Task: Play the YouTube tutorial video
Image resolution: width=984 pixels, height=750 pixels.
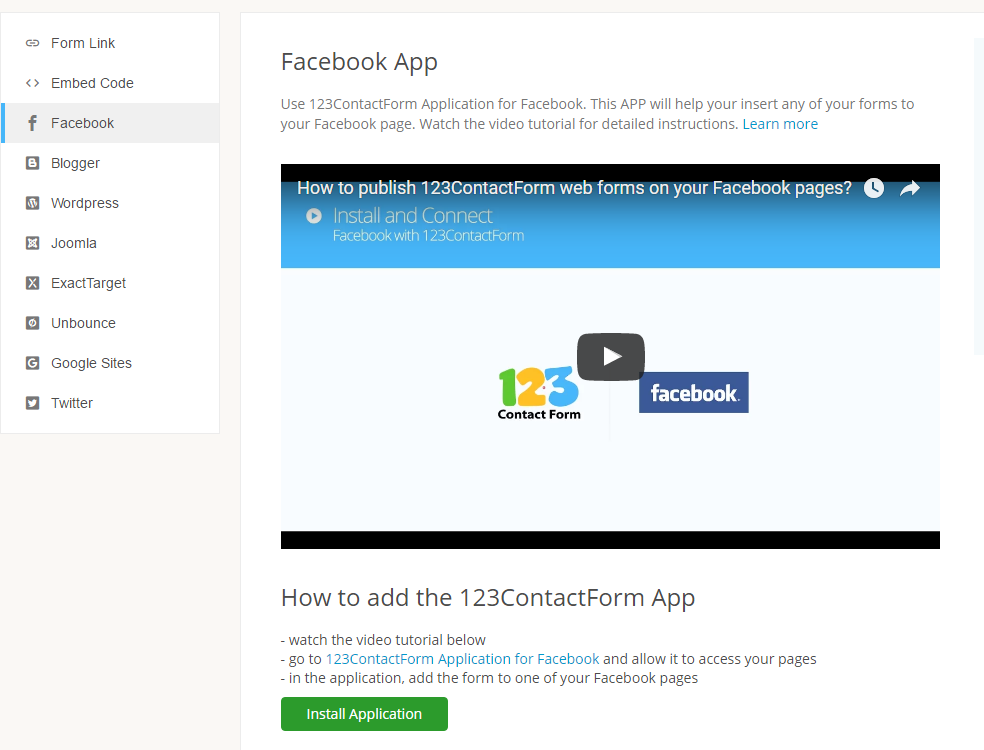Action: tap(611, 356)
